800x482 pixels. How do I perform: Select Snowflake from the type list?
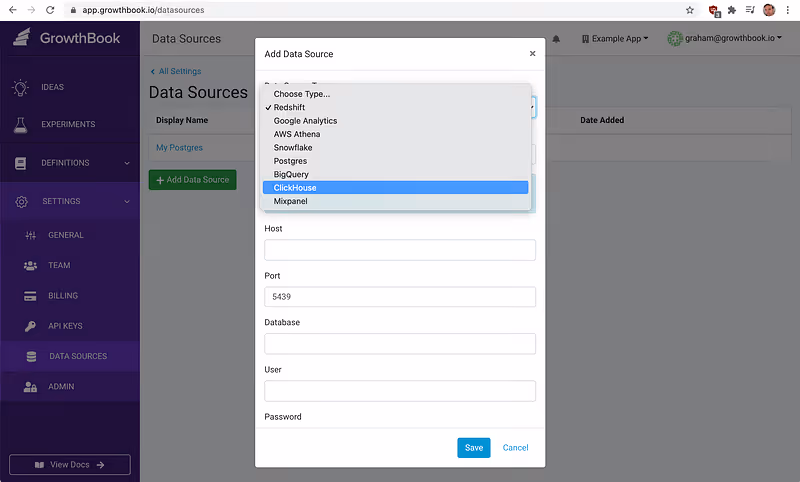tap(395, 147)
